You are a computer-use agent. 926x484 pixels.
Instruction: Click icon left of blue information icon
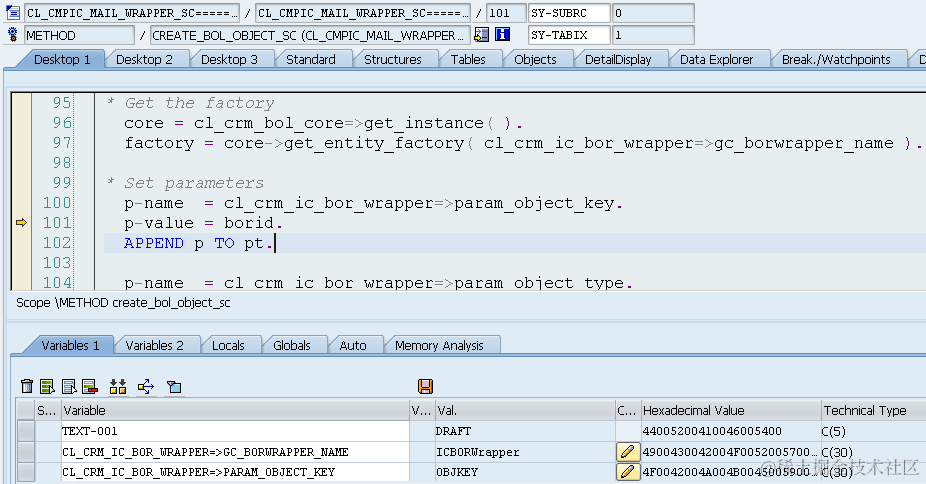(481, 35)
